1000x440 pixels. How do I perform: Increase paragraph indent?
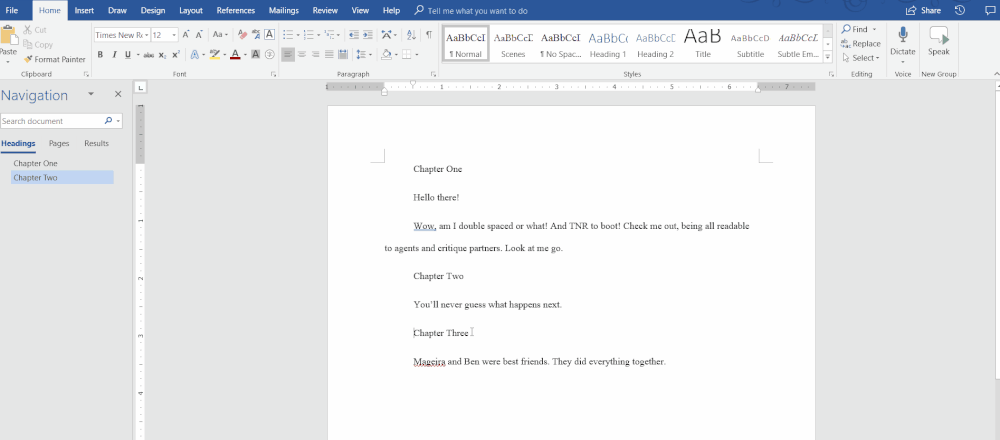(x=368, y=35)
